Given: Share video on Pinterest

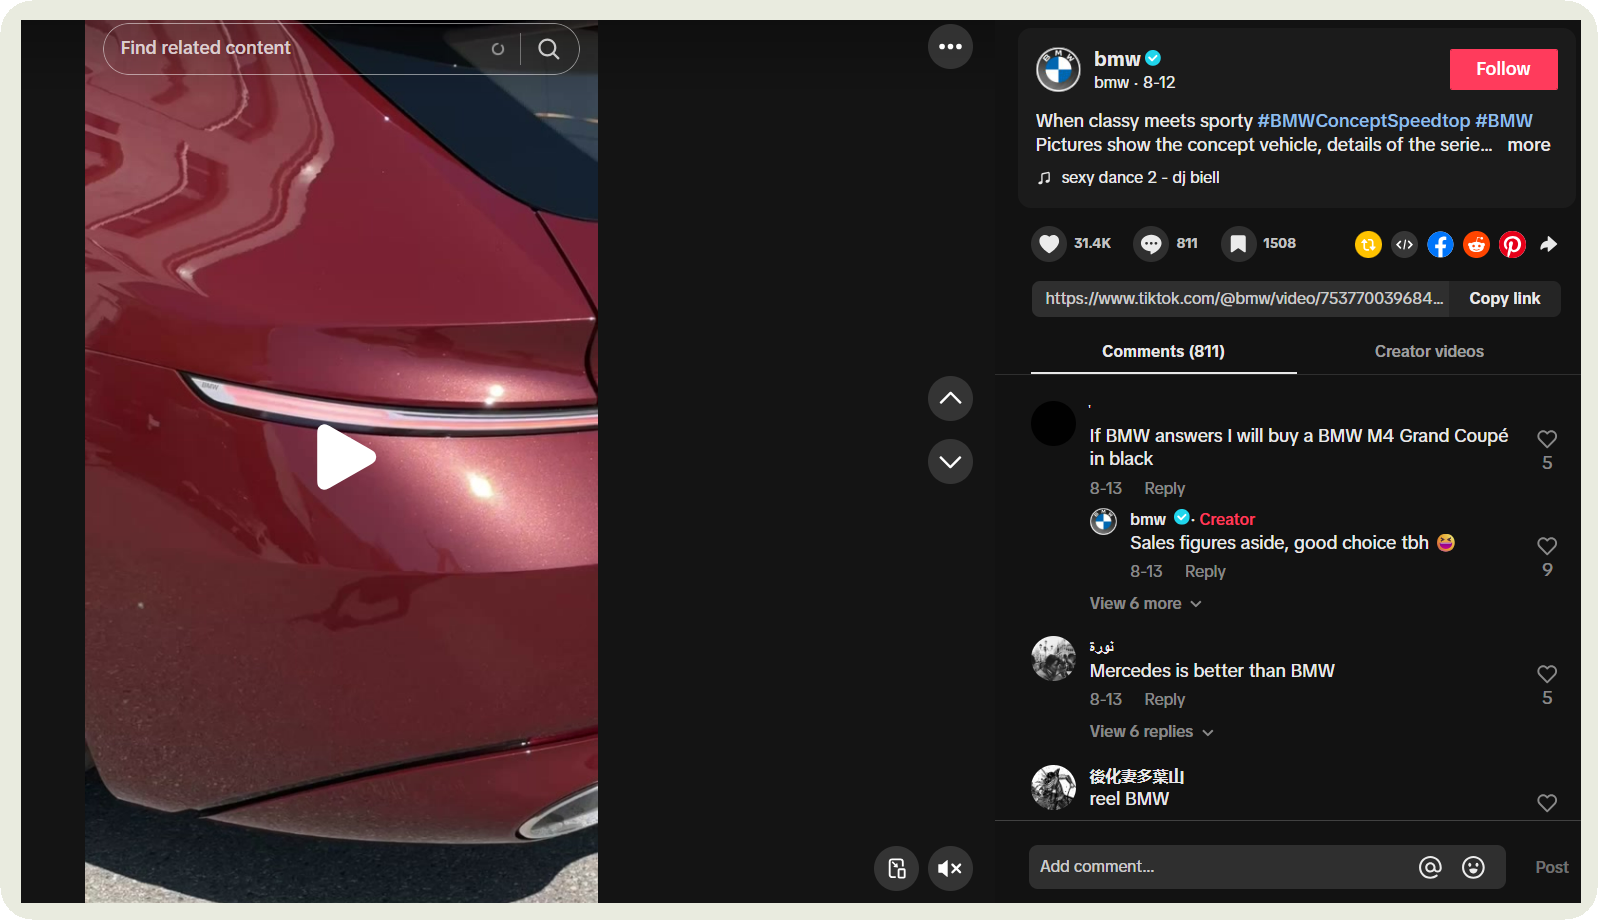Looking at the screenshot, I should (1512, 244).
